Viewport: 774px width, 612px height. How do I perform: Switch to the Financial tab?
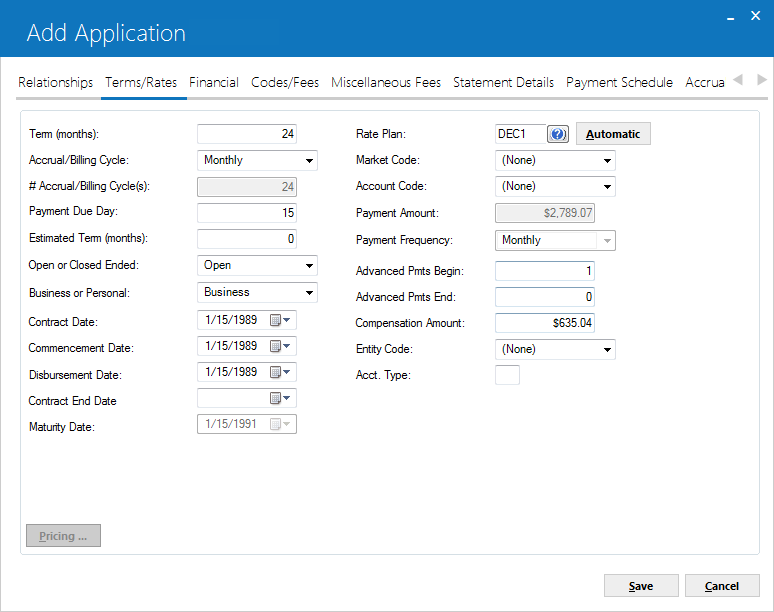[214, 82]
